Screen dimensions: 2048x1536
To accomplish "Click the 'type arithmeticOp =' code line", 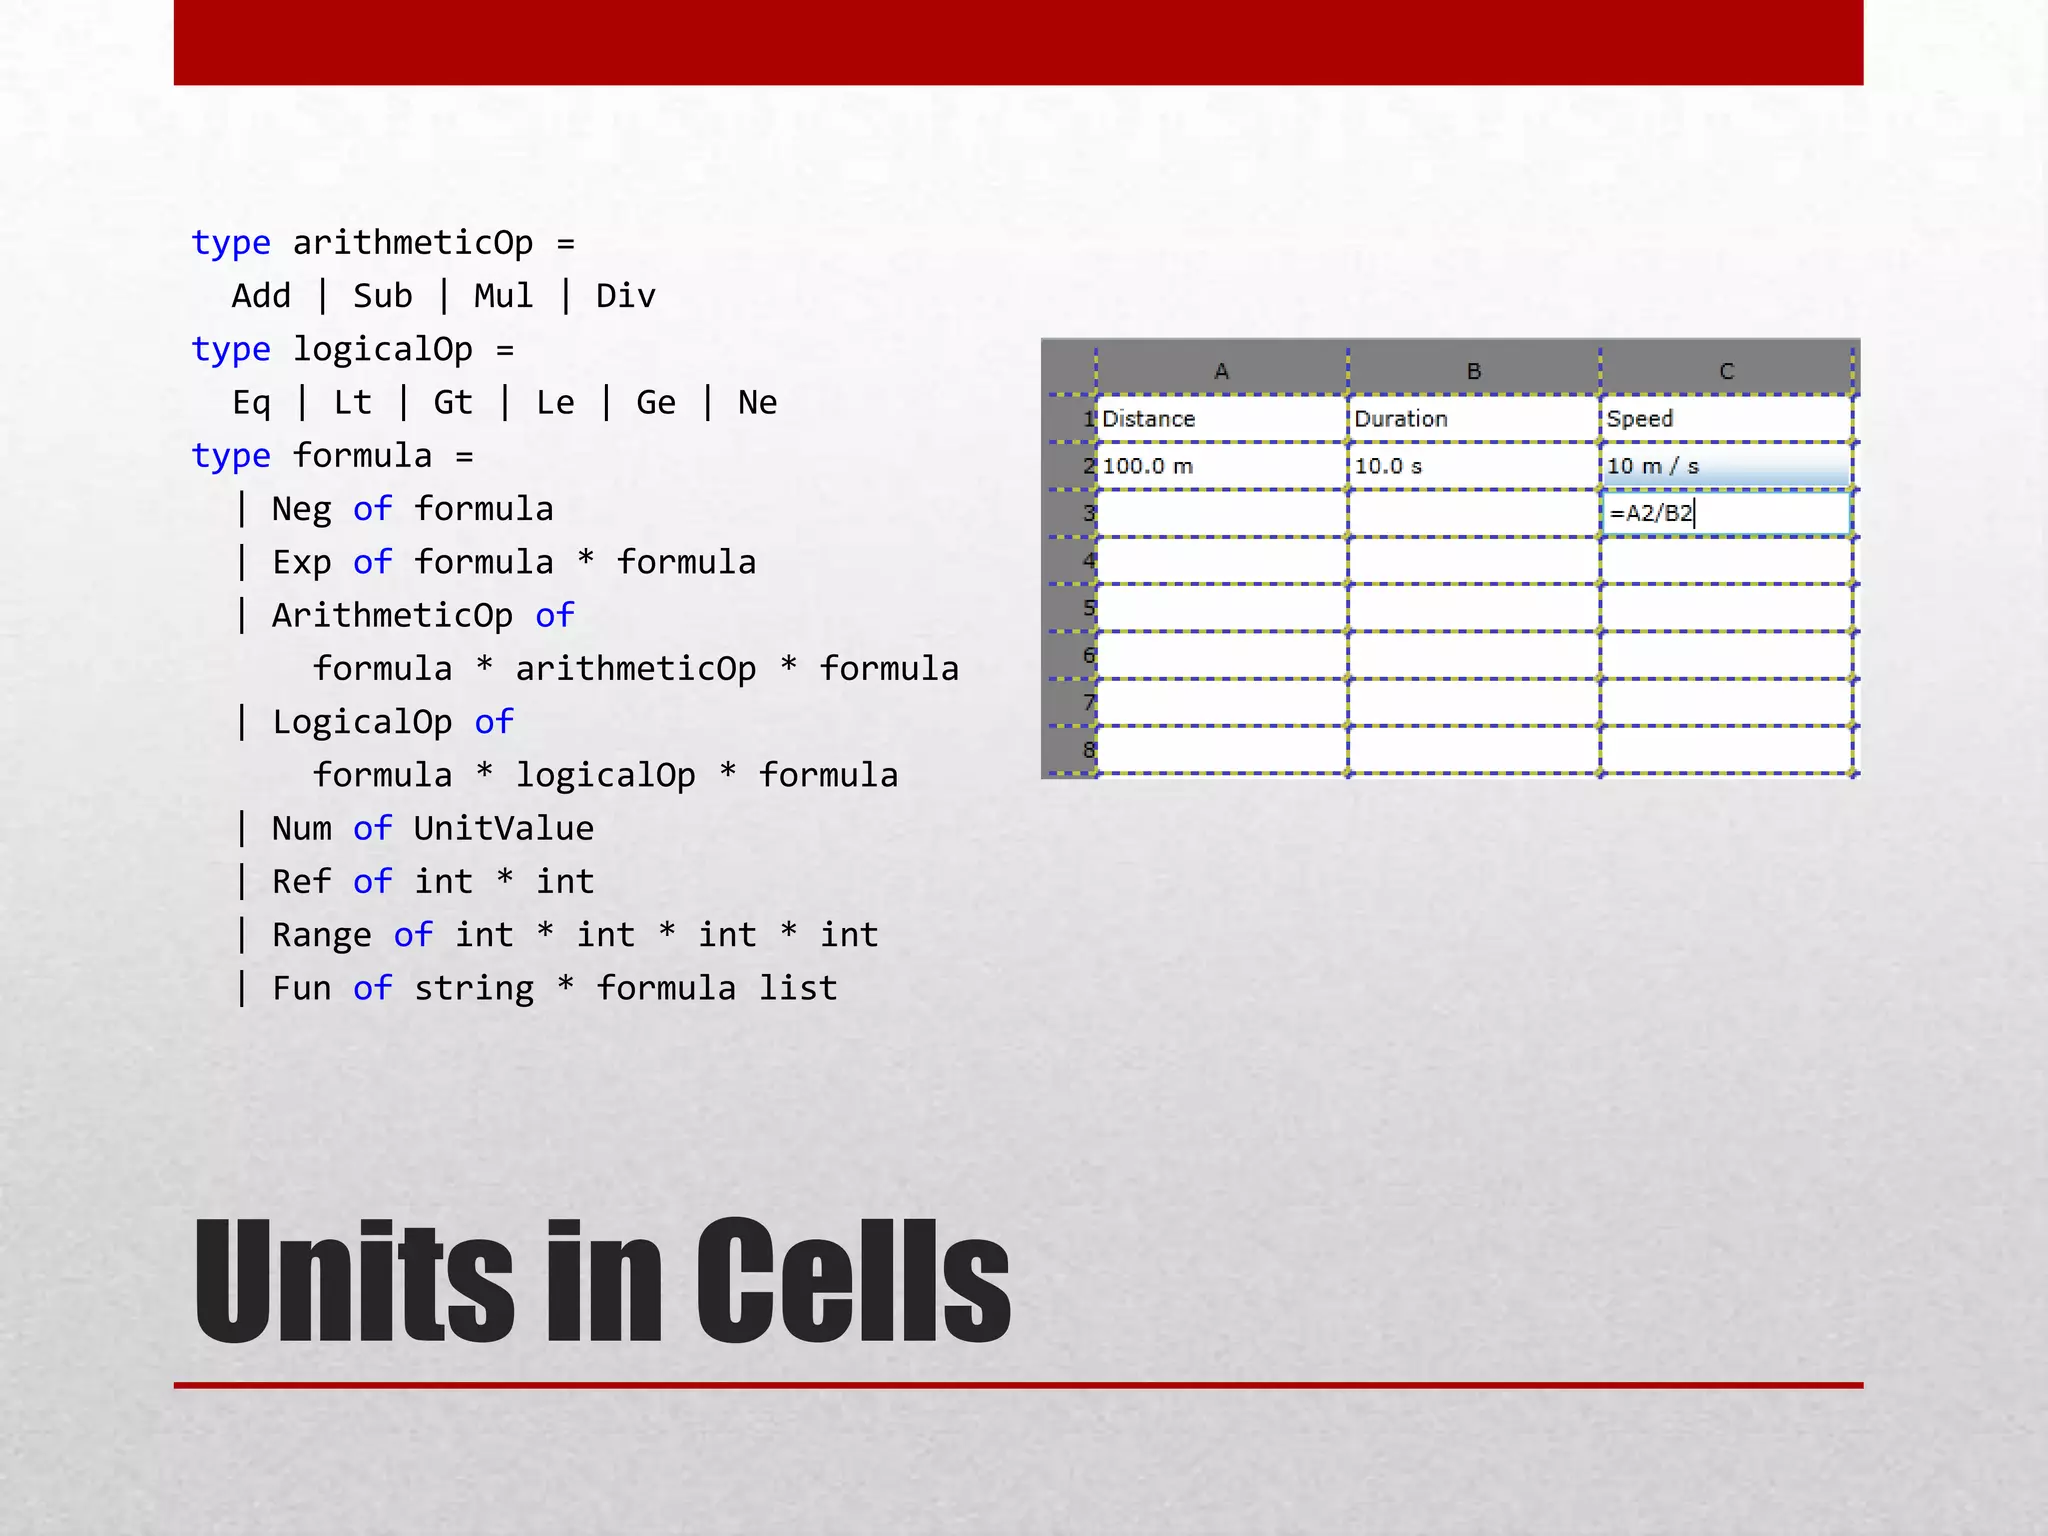I will tap(383, 243).
